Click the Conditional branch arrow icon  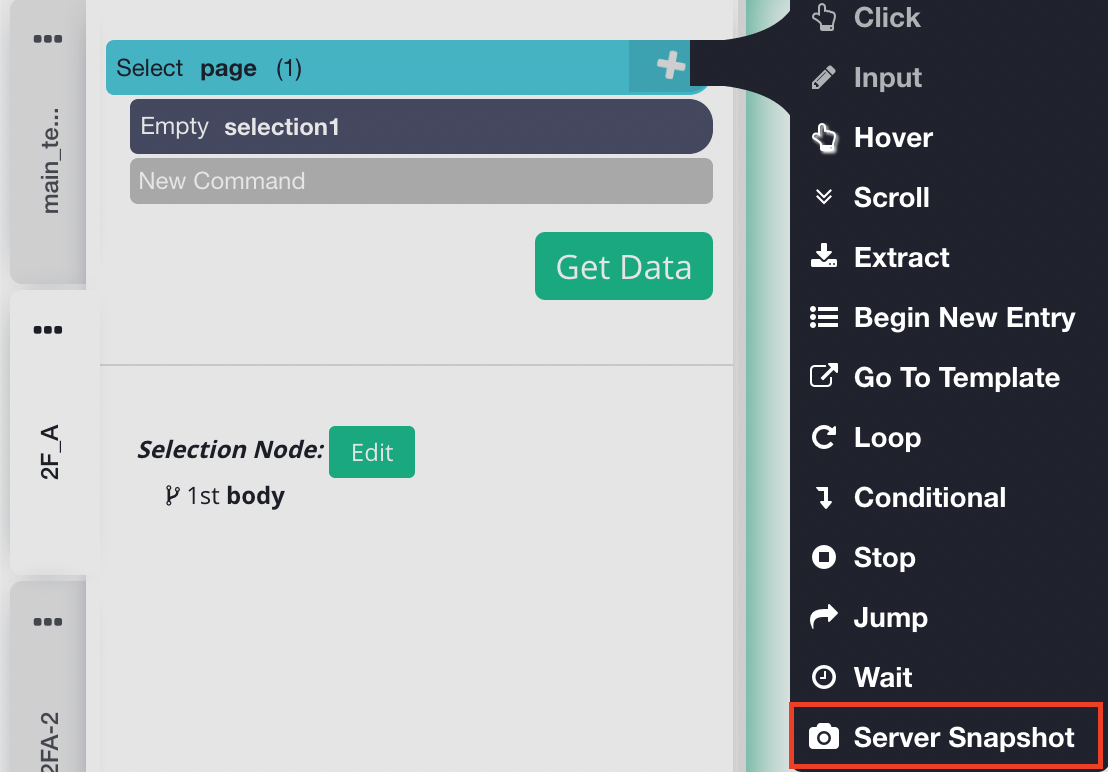pyautogui.click(x=824, y=498)
